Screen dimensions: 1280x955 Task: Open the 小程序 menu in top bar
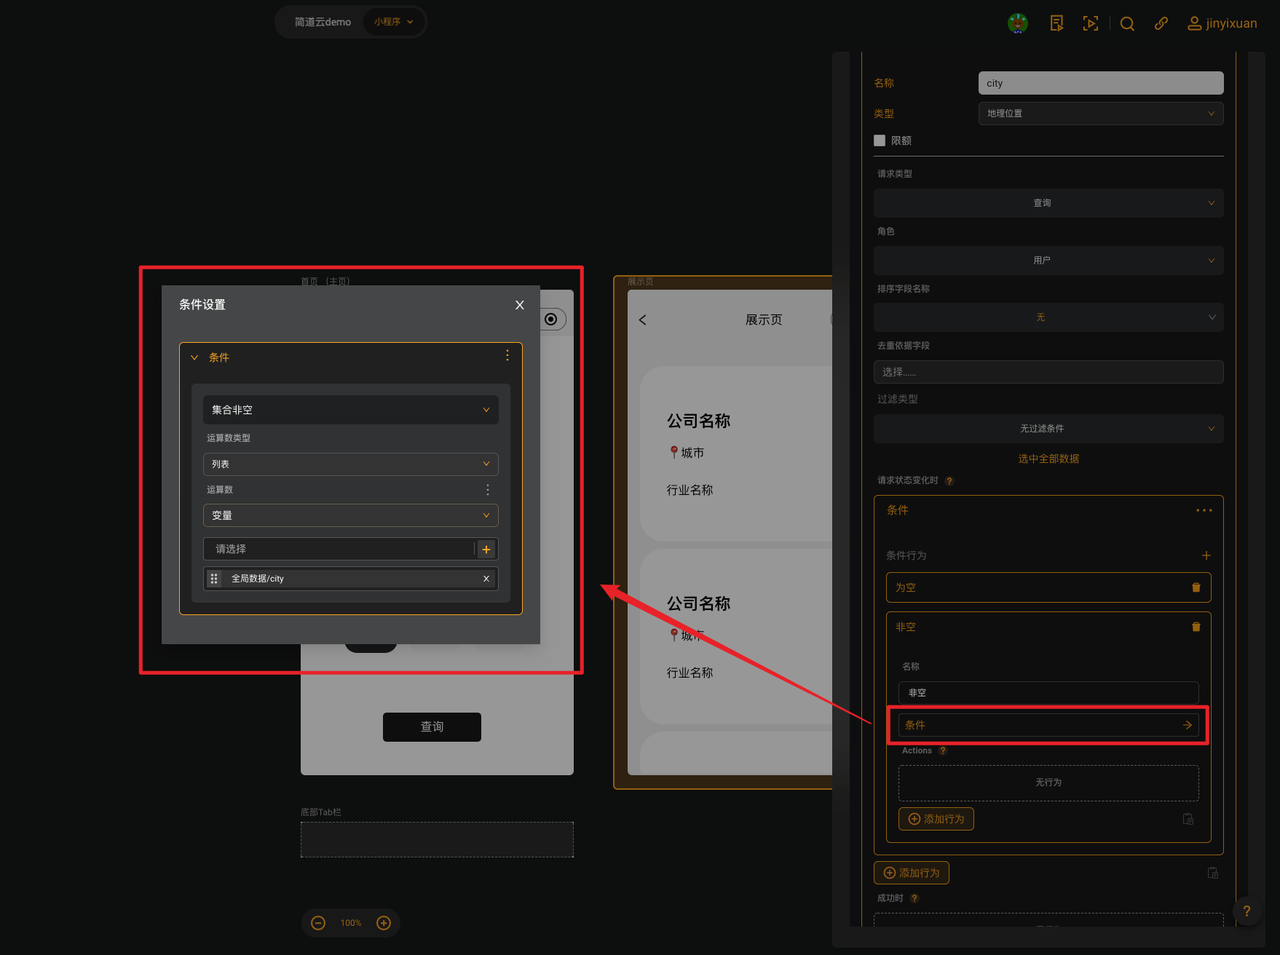(x=393, y=22)
